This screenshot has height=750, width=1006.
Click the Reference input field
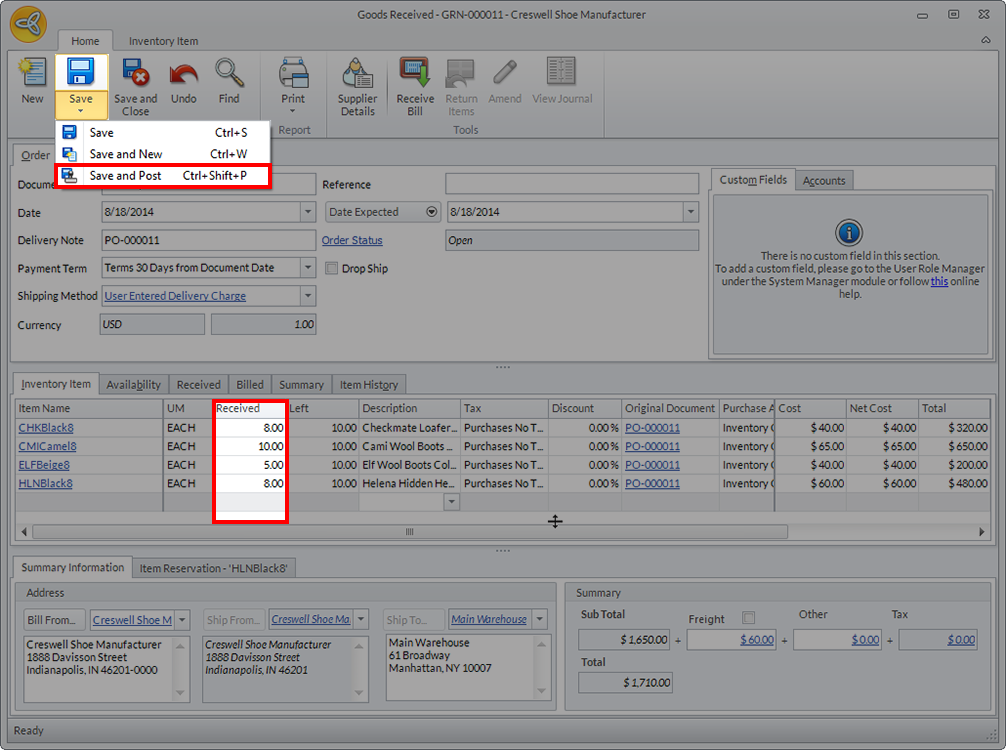(x=571, y=184)
